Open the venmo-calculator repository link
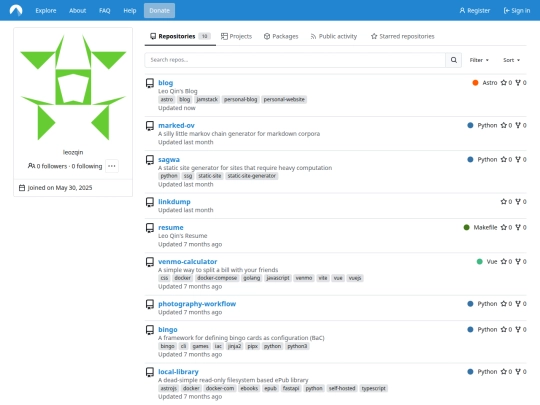The image size is (540, 405). click(188, 261)
